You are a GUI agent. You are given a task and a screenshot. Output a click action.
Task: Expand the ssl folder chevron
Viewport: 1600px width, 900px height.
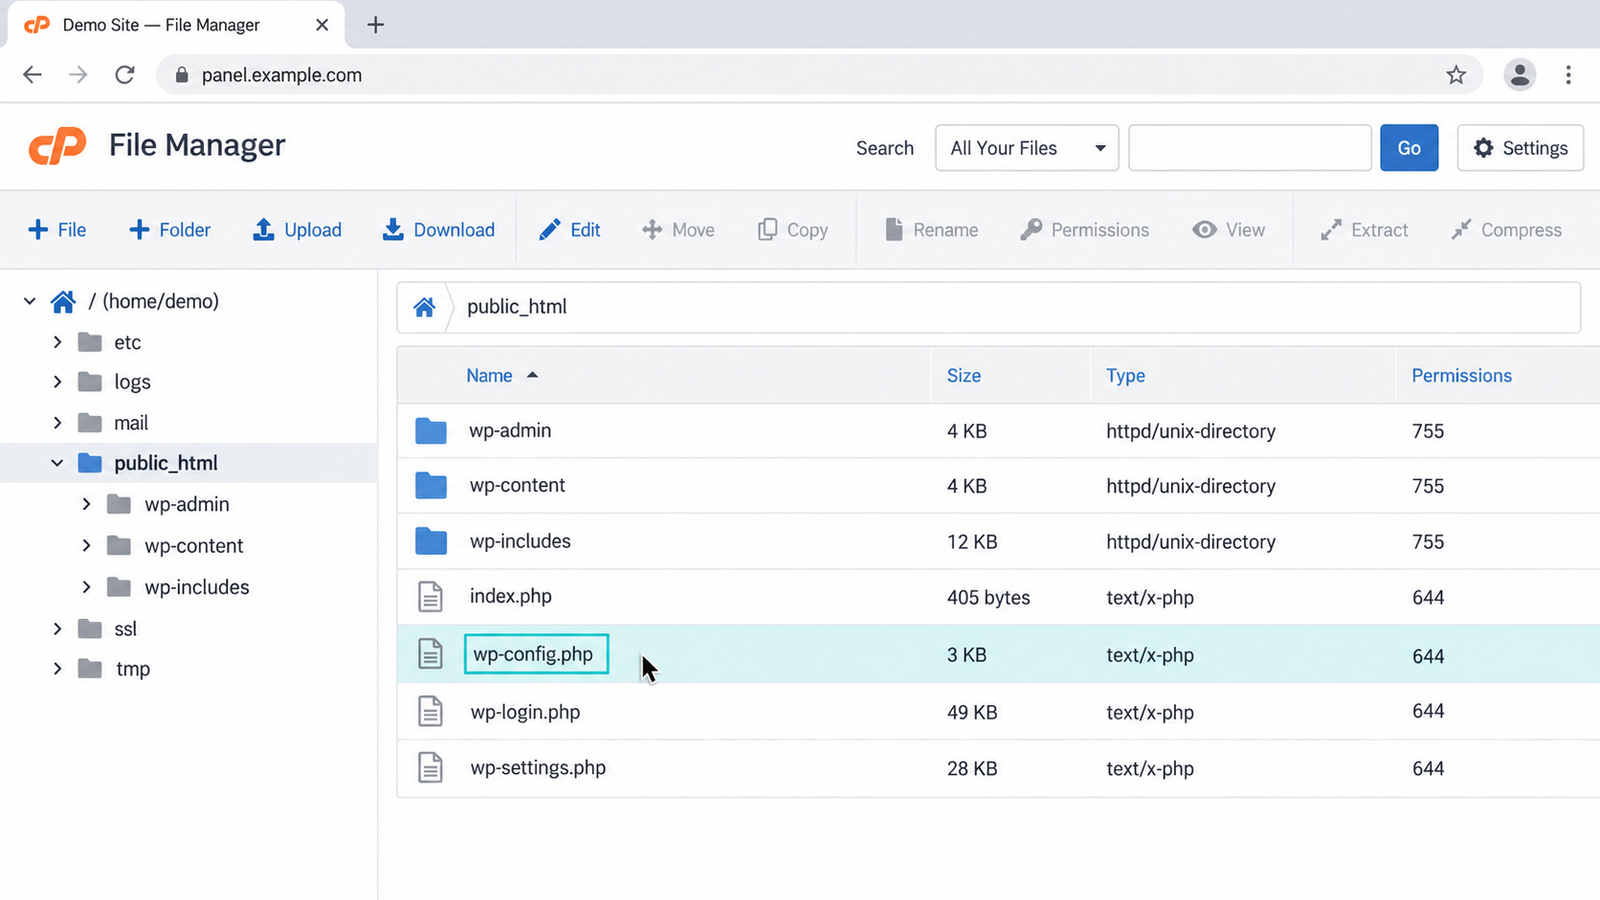tap(57, 629)
